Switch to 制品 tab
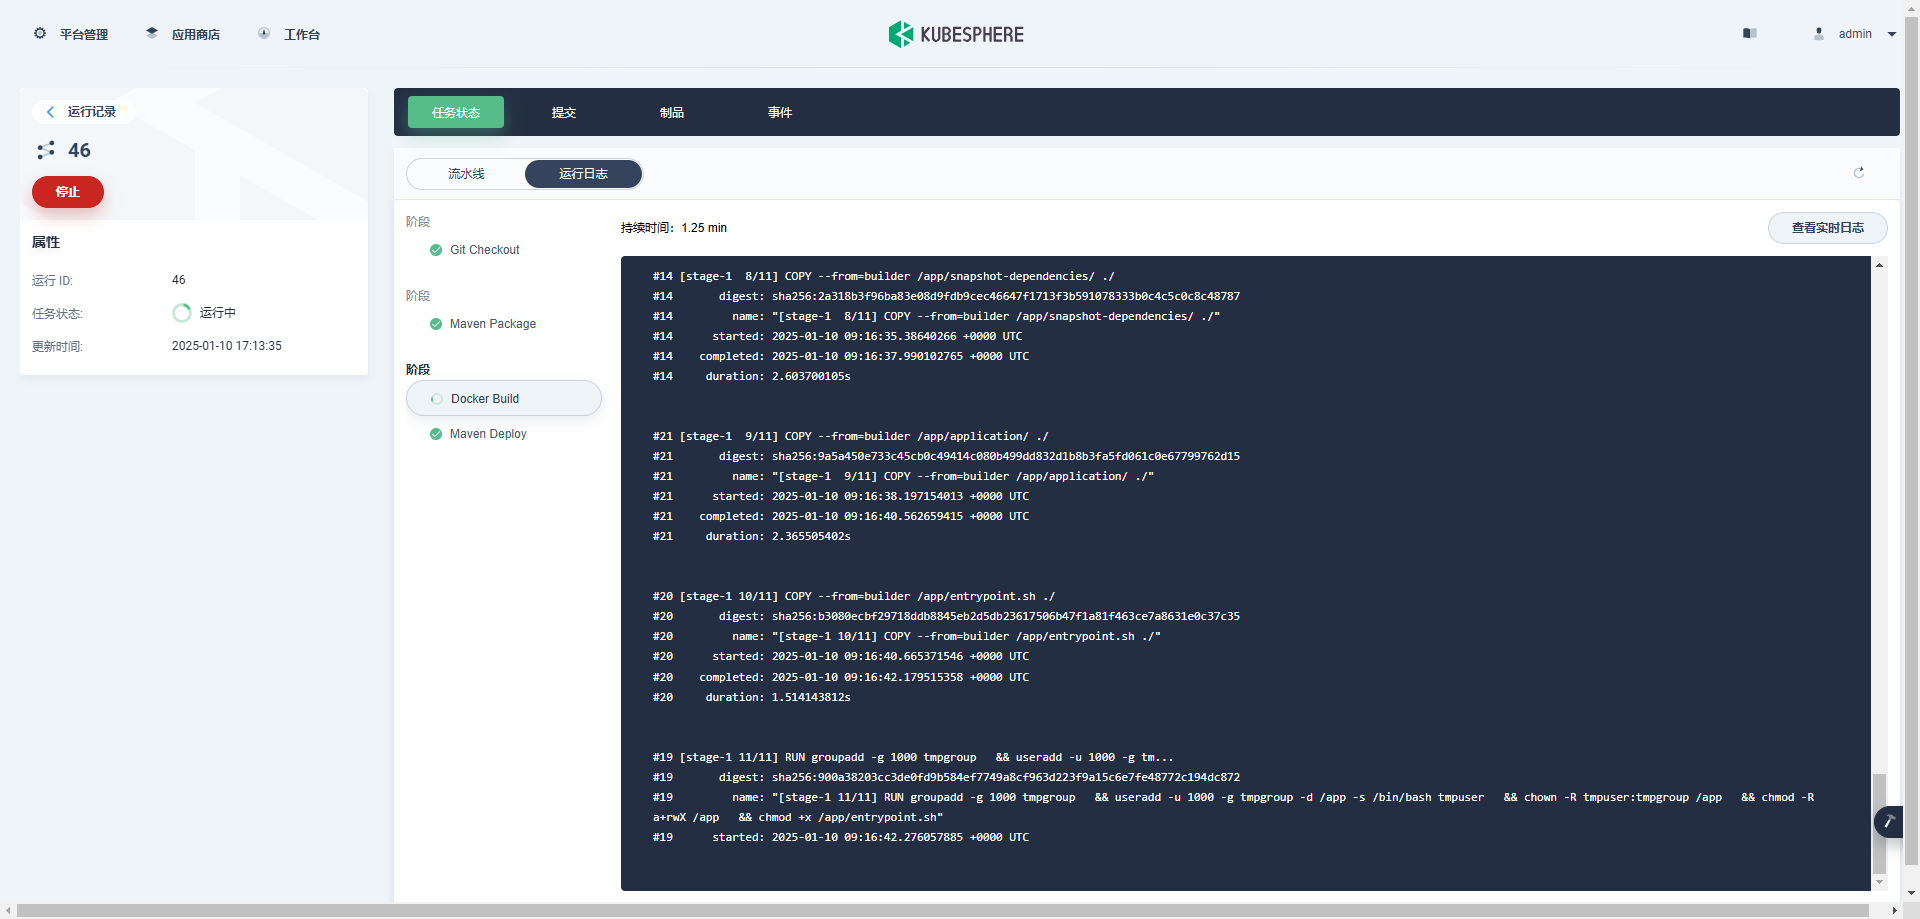 [672, 112]
